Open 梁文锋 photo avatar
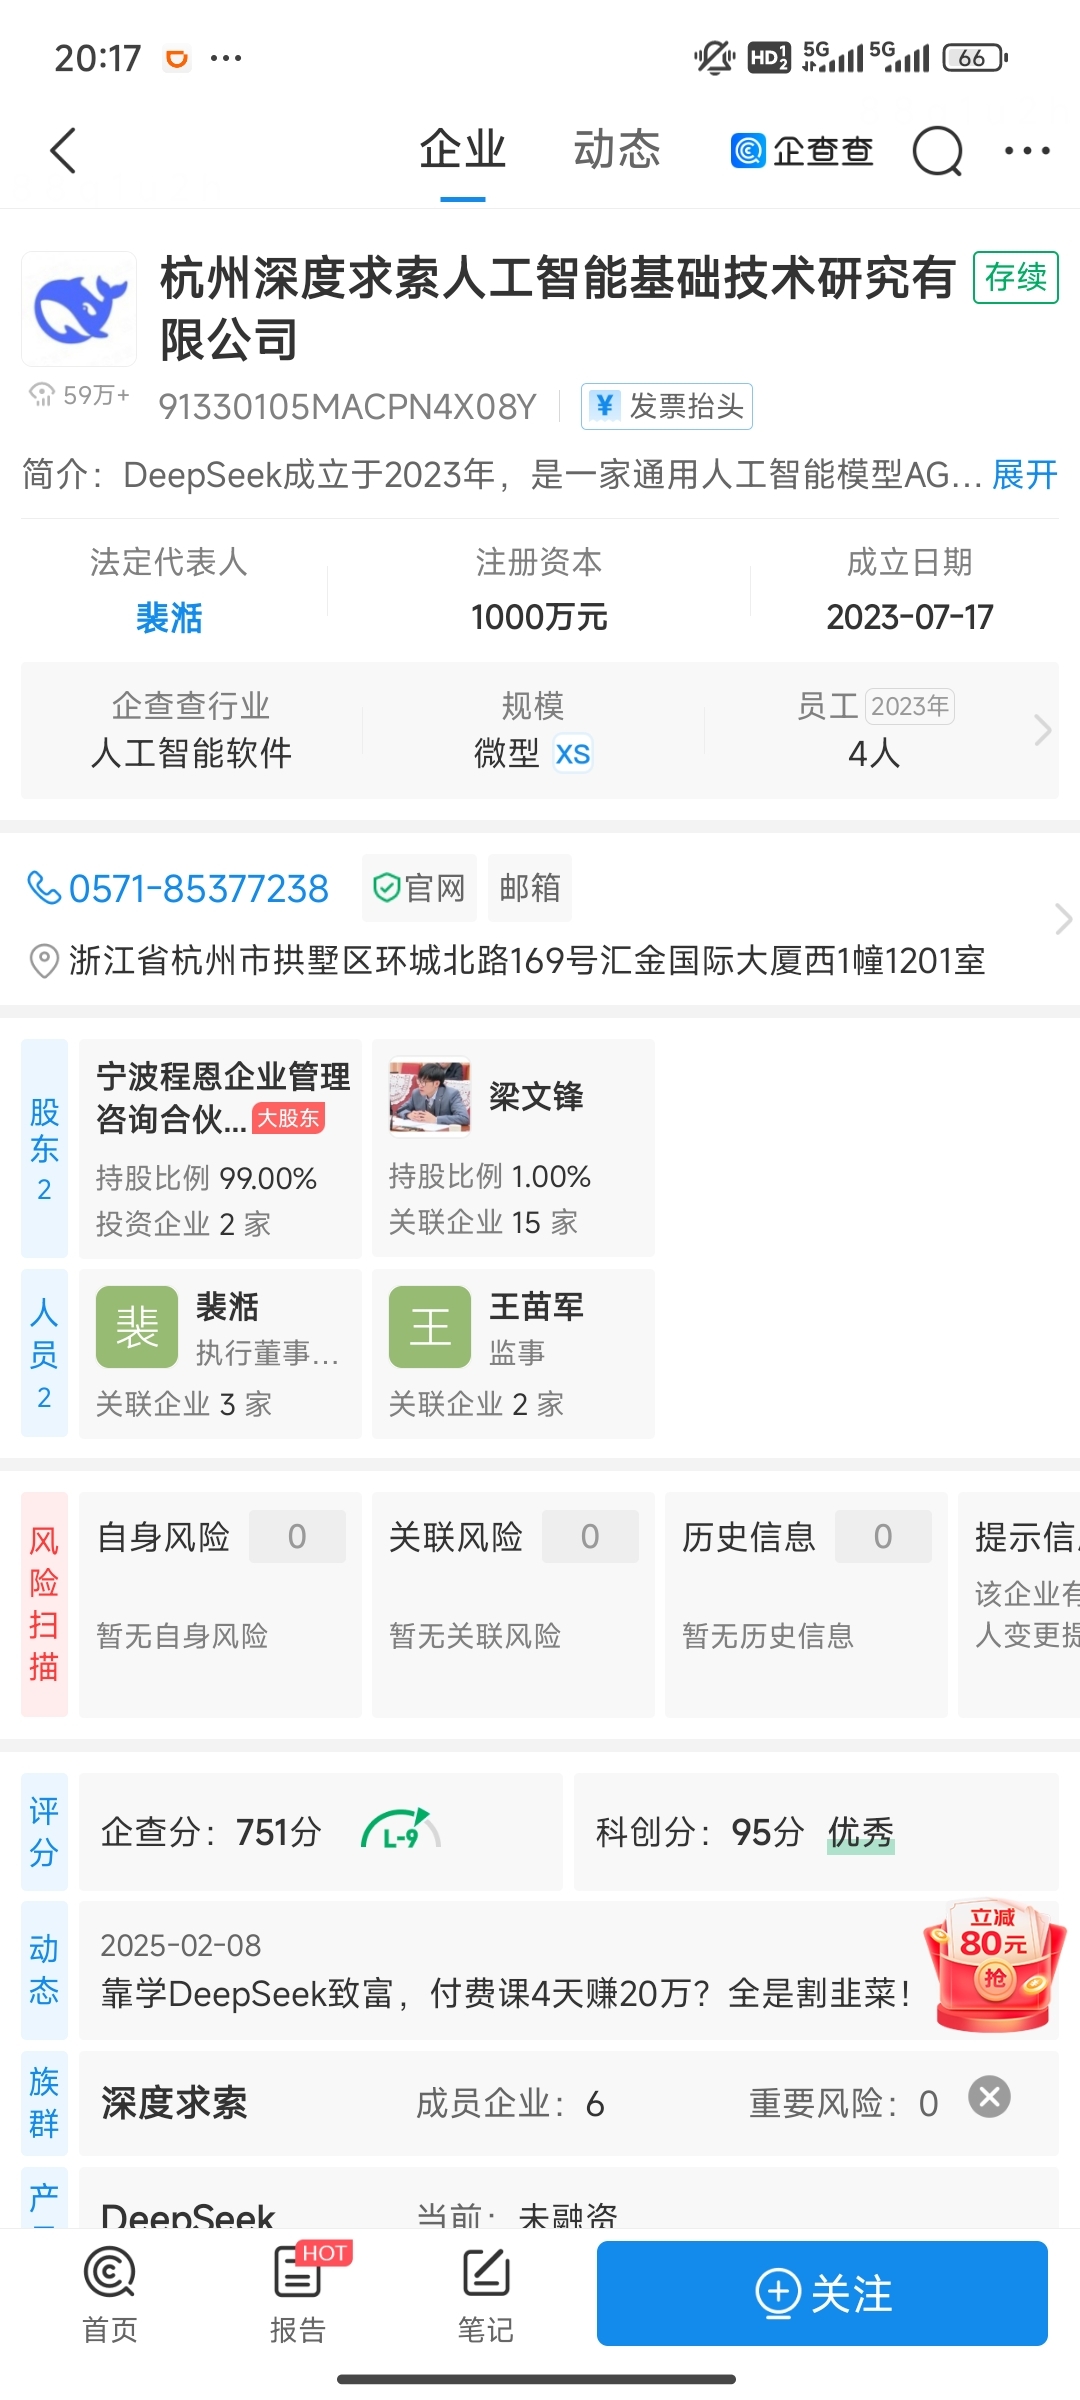 tap(430, 1098)
